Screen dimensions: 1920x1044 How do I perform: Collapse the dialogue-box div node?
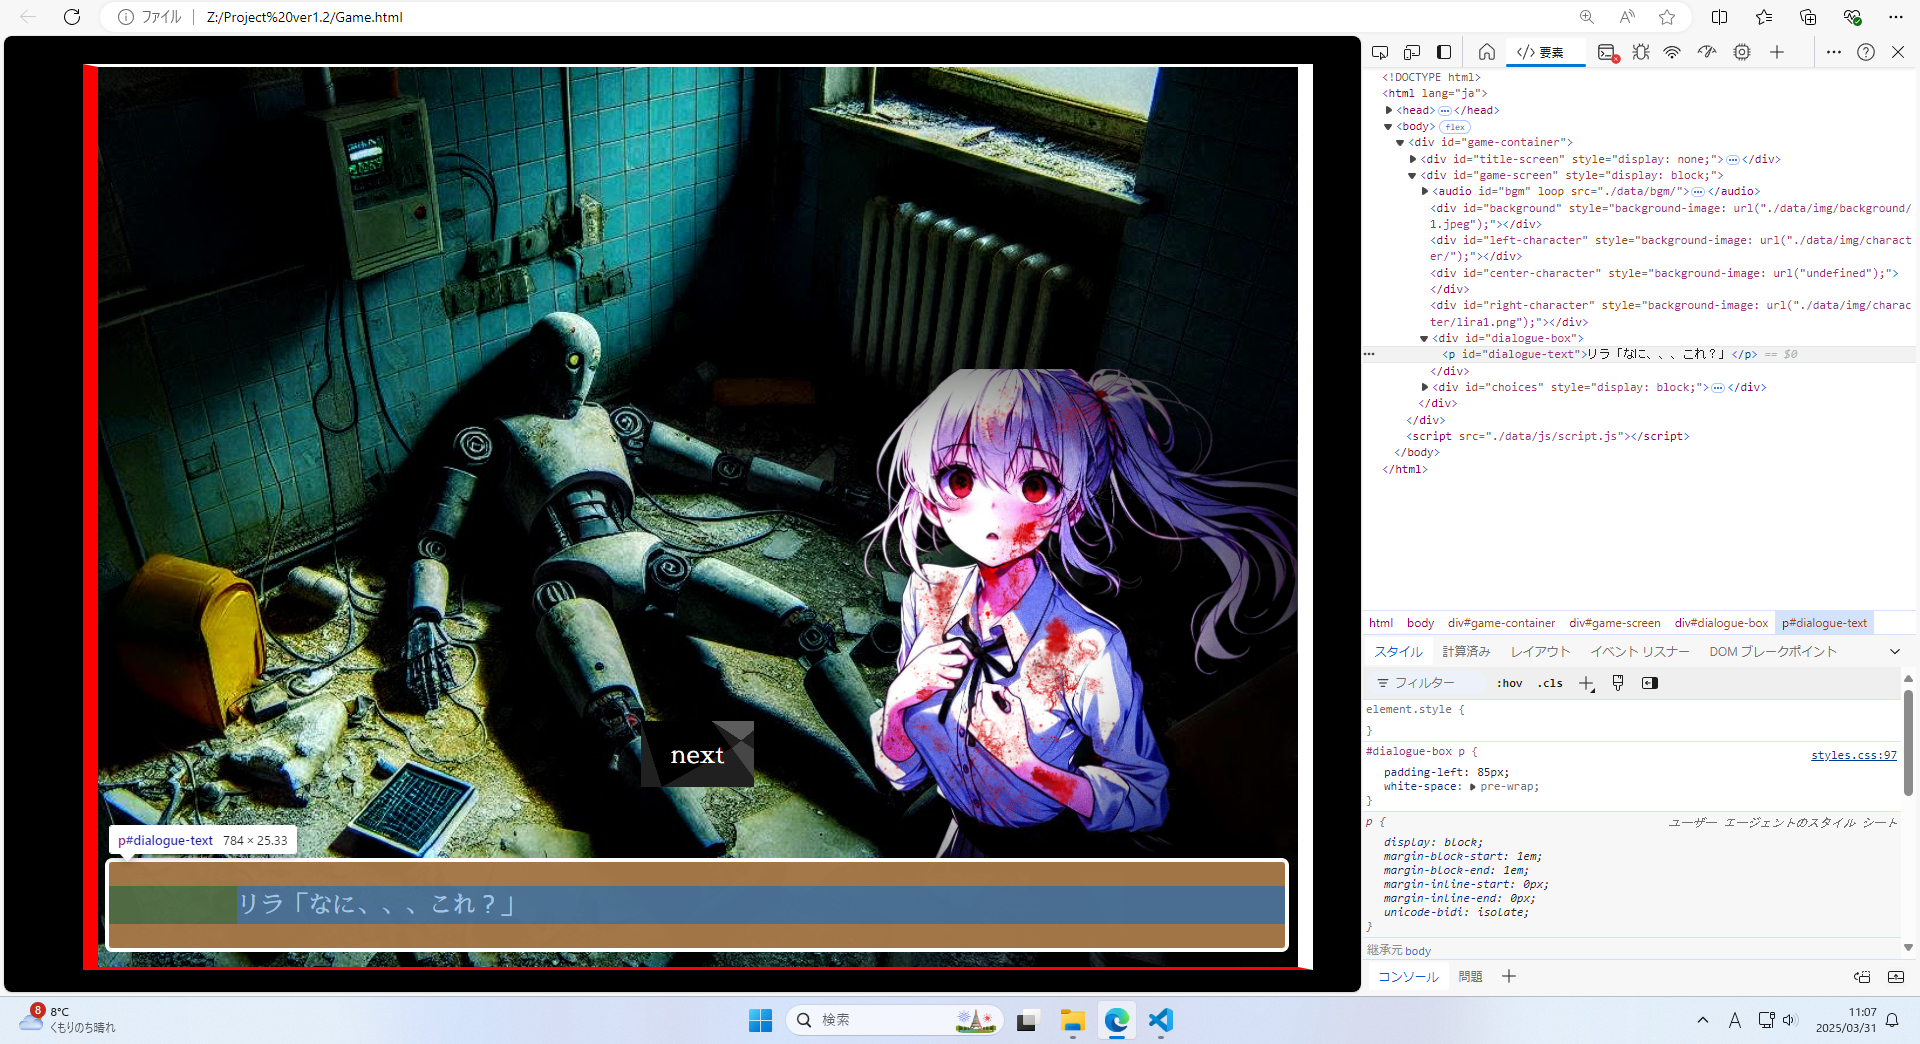(x=1425, y=339)
